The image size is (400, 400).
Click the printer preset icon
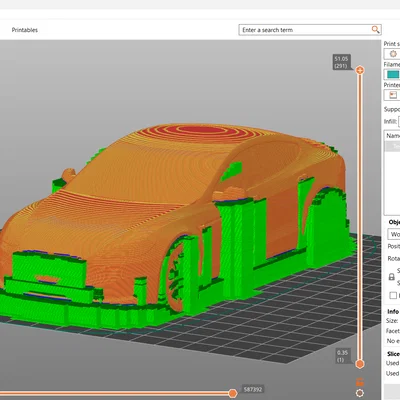393,95
